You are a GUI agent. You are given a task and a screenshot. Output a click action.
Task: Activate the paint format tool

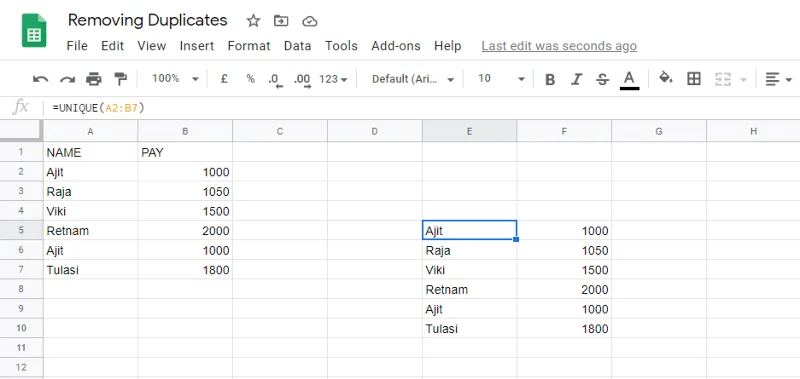(120, 79)
